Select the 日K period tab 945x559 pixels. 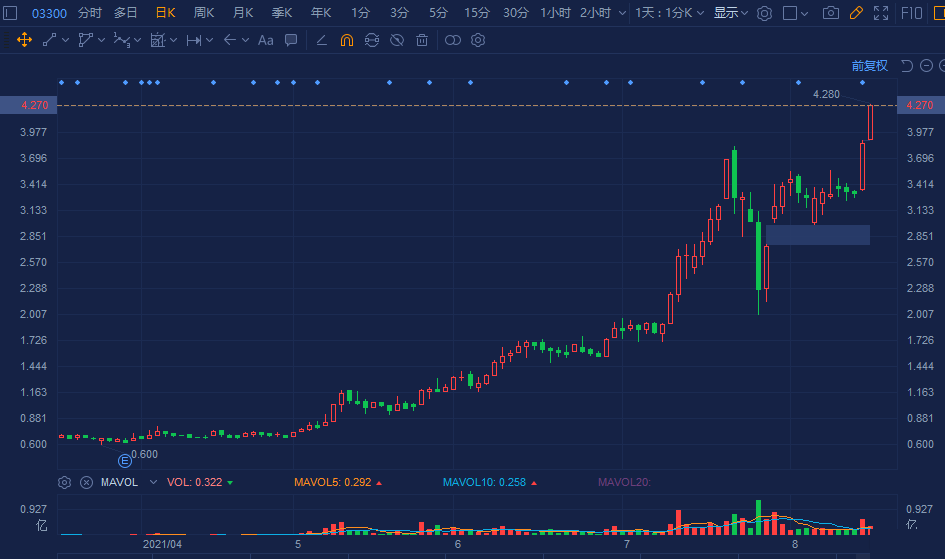[x=165, y=13]
